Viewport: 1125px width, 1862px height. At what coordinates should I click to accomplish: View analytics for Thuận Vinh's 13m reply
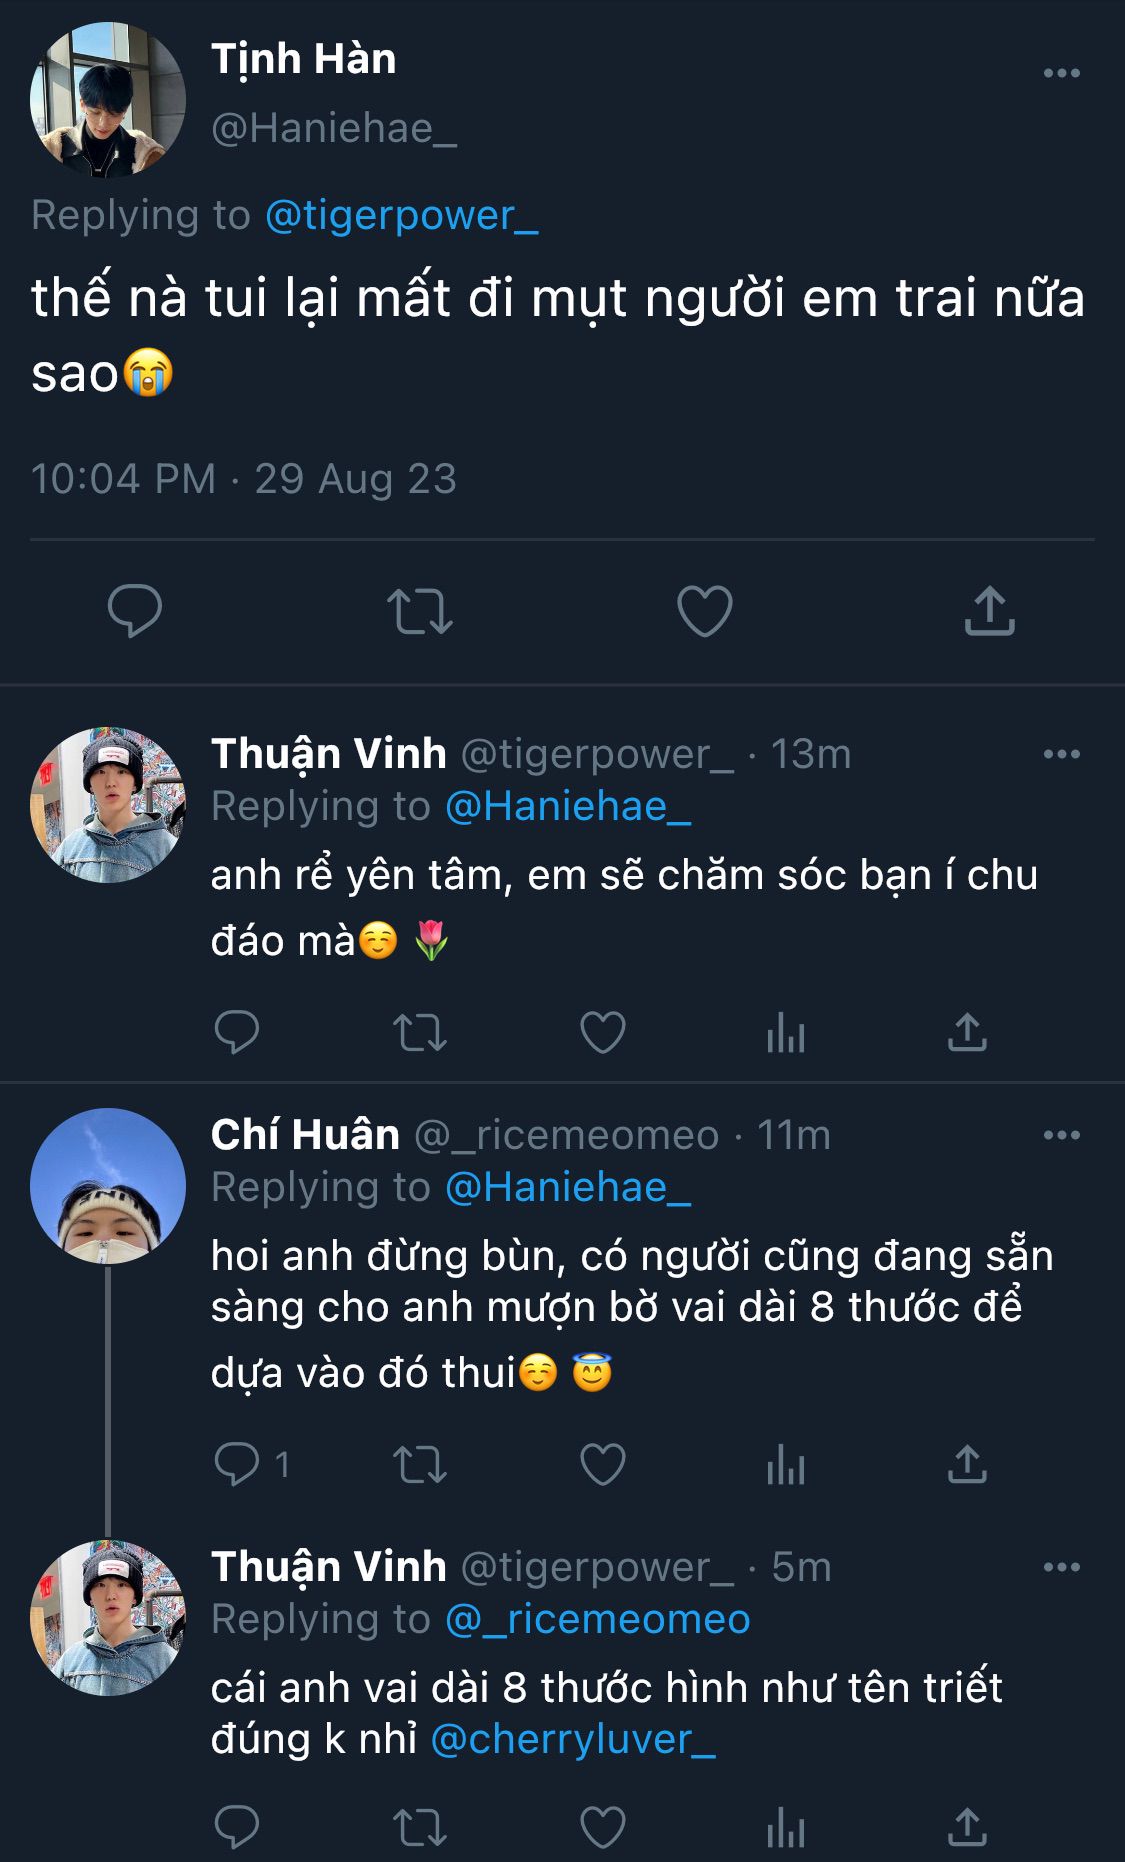pos(785,1033)
